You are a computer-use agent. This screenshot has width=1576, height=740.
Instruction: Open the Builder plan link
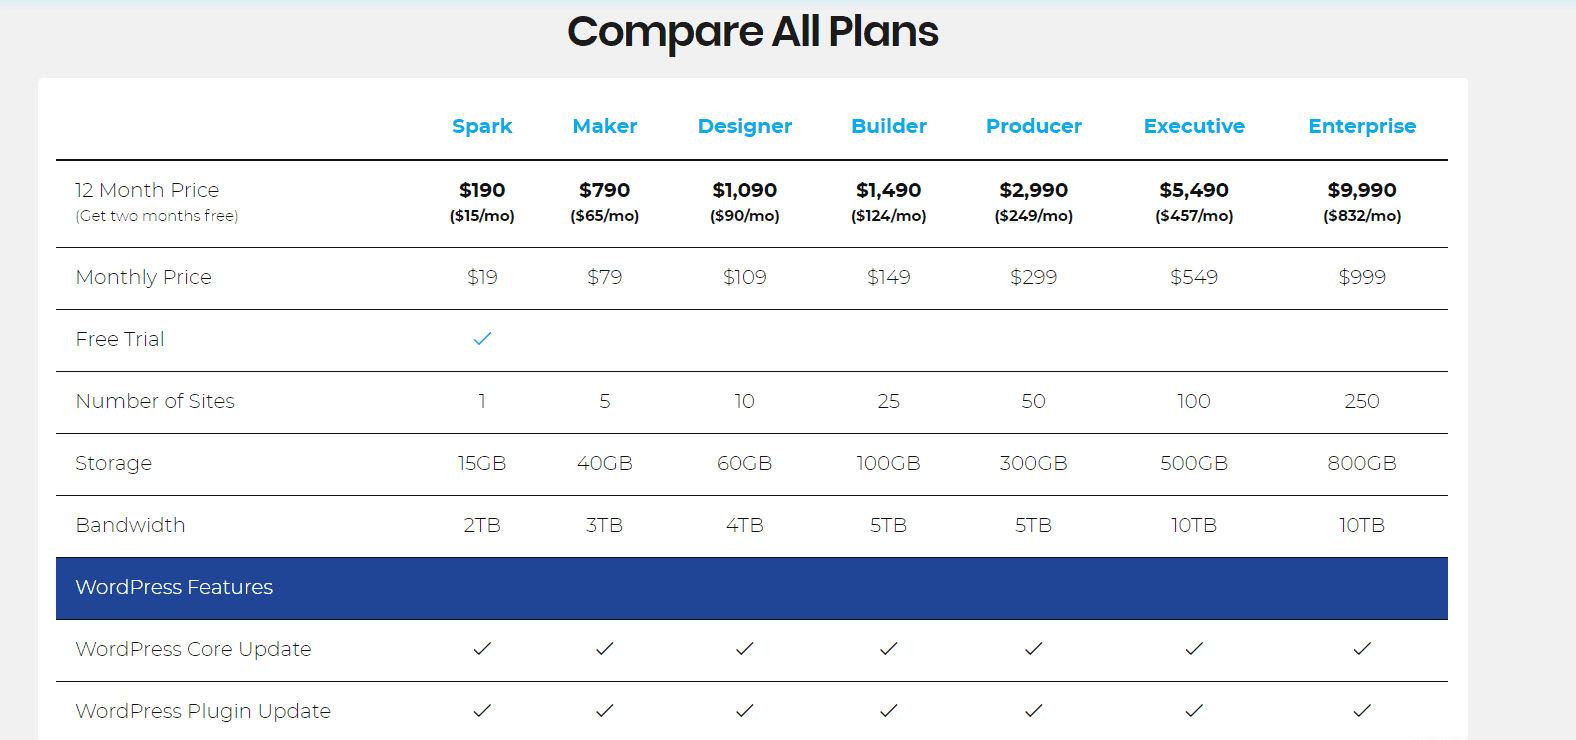888,126
